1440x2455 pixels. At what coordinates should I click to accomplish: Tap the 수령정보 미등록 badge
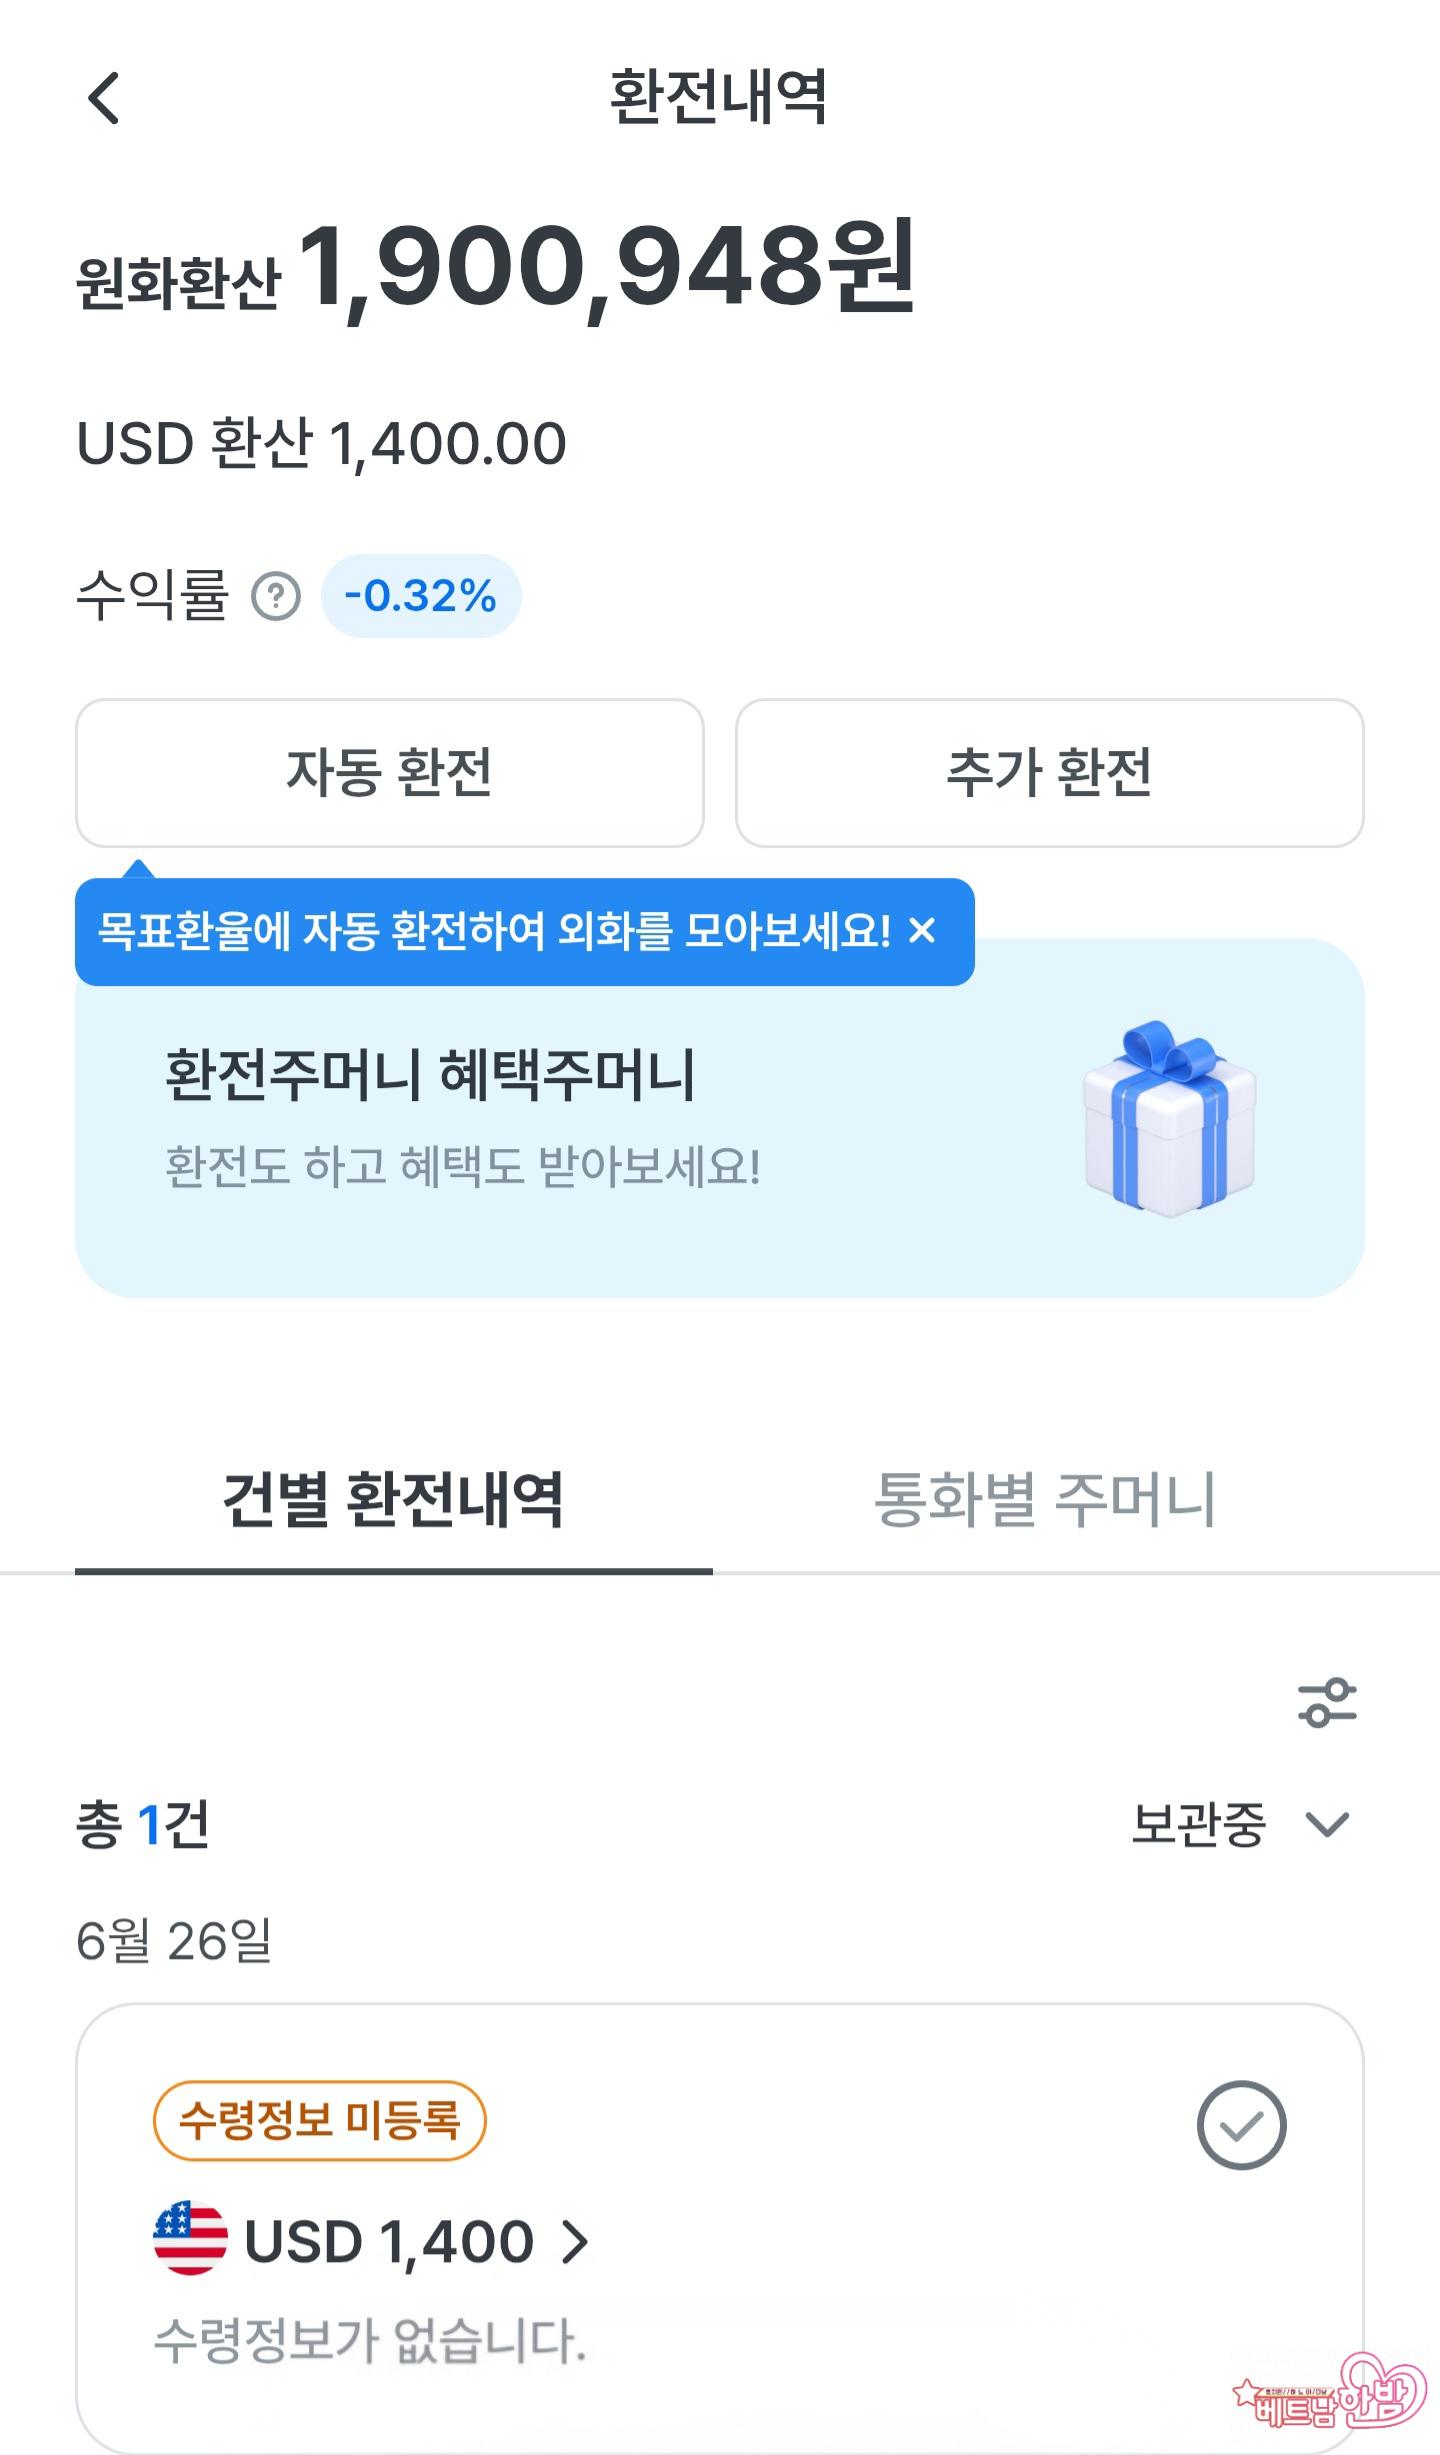point(319,2119)
